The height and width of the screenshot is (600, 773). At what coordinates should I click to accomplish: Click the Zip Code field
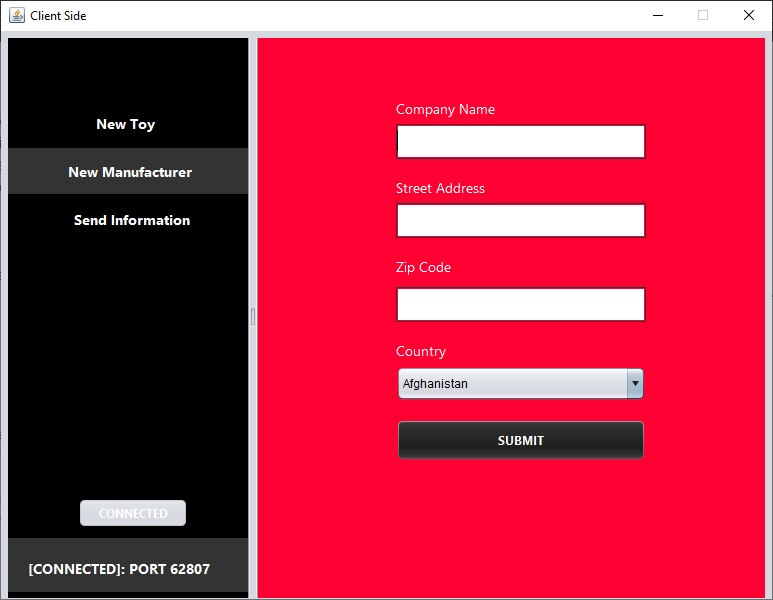521,304
